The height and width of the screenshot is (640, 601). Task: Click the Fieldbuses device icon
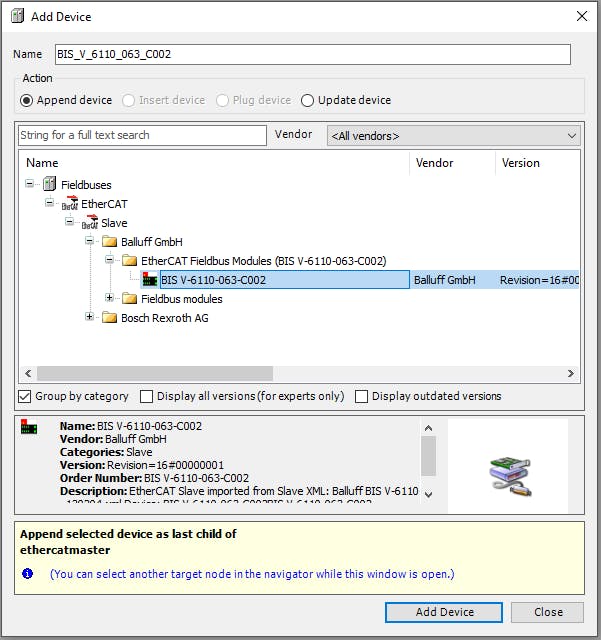49,184
